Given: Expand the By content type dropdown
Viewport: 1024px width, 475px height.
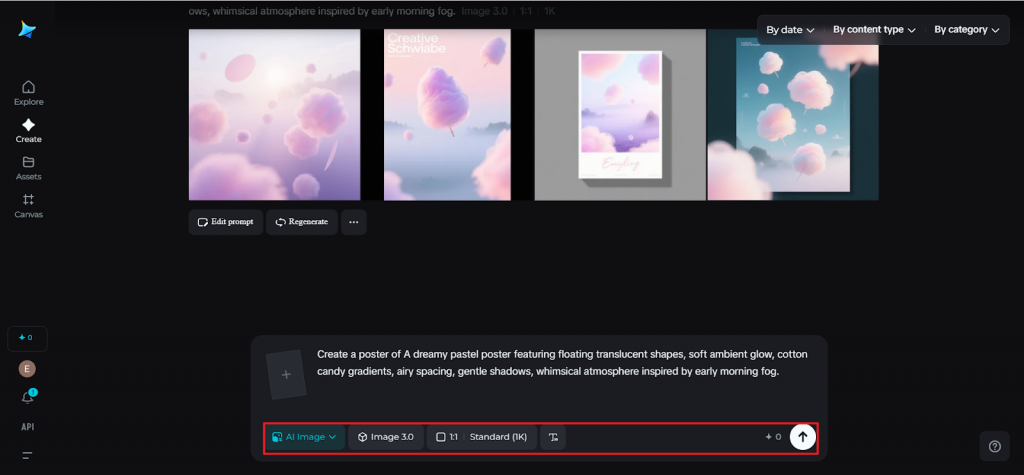Looking at the screenshot, I should pos(874,30).
